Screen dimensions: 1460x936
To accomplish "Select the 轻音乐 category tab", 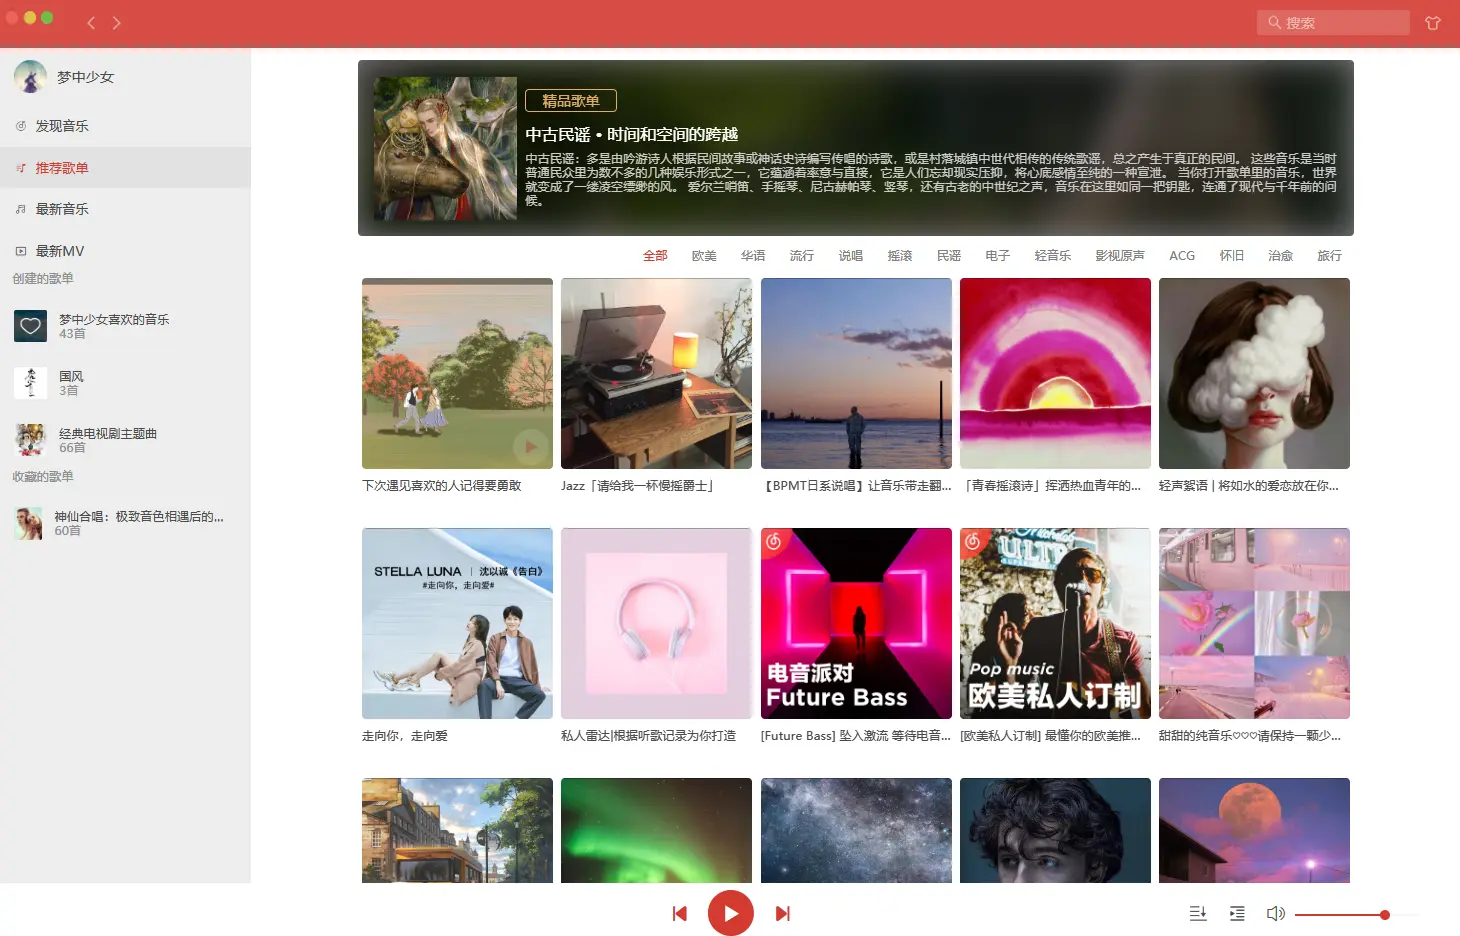I will 1053,256.
